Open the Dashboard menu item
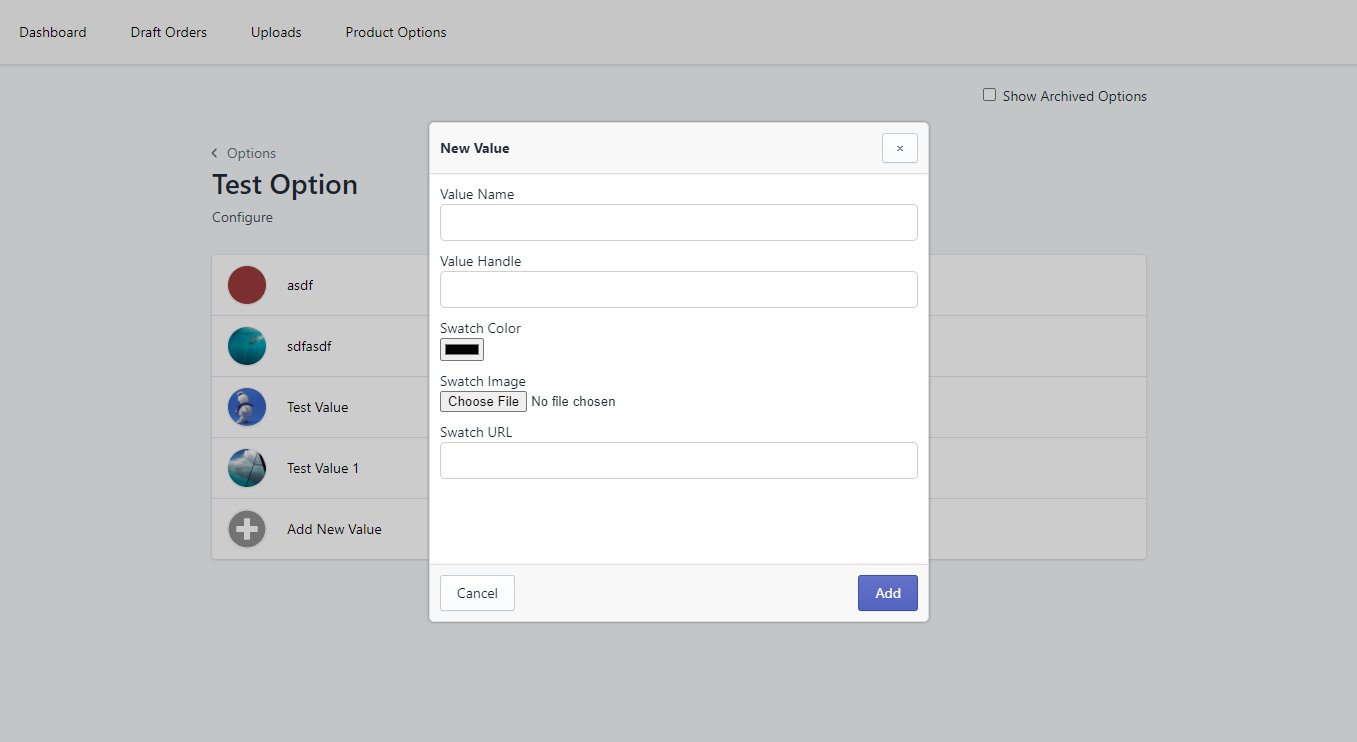The width and height of the screenshot is (1357, 742). coord(53,32)
